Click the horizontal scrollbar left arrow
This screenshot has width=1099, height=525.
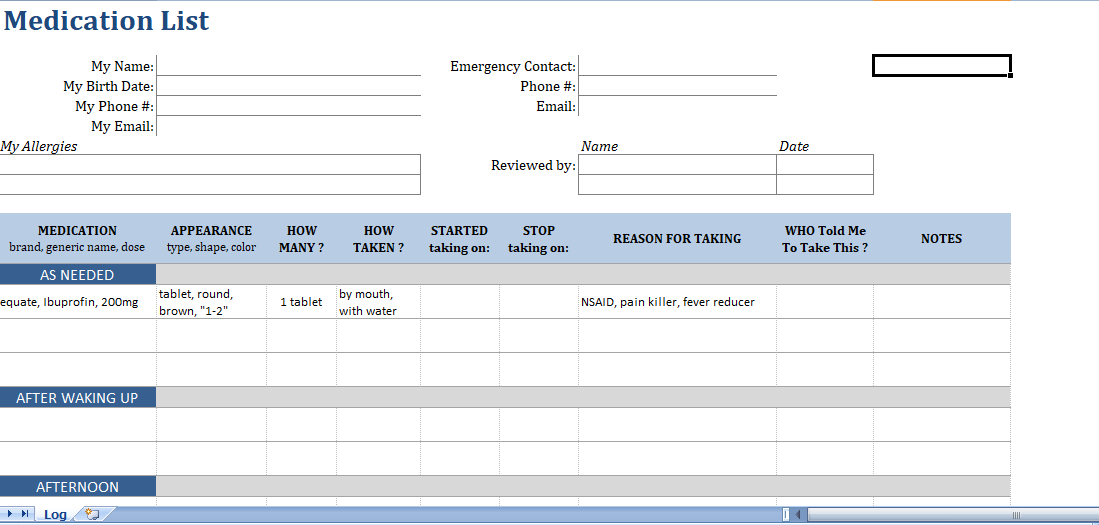click(x=798, y=514)
